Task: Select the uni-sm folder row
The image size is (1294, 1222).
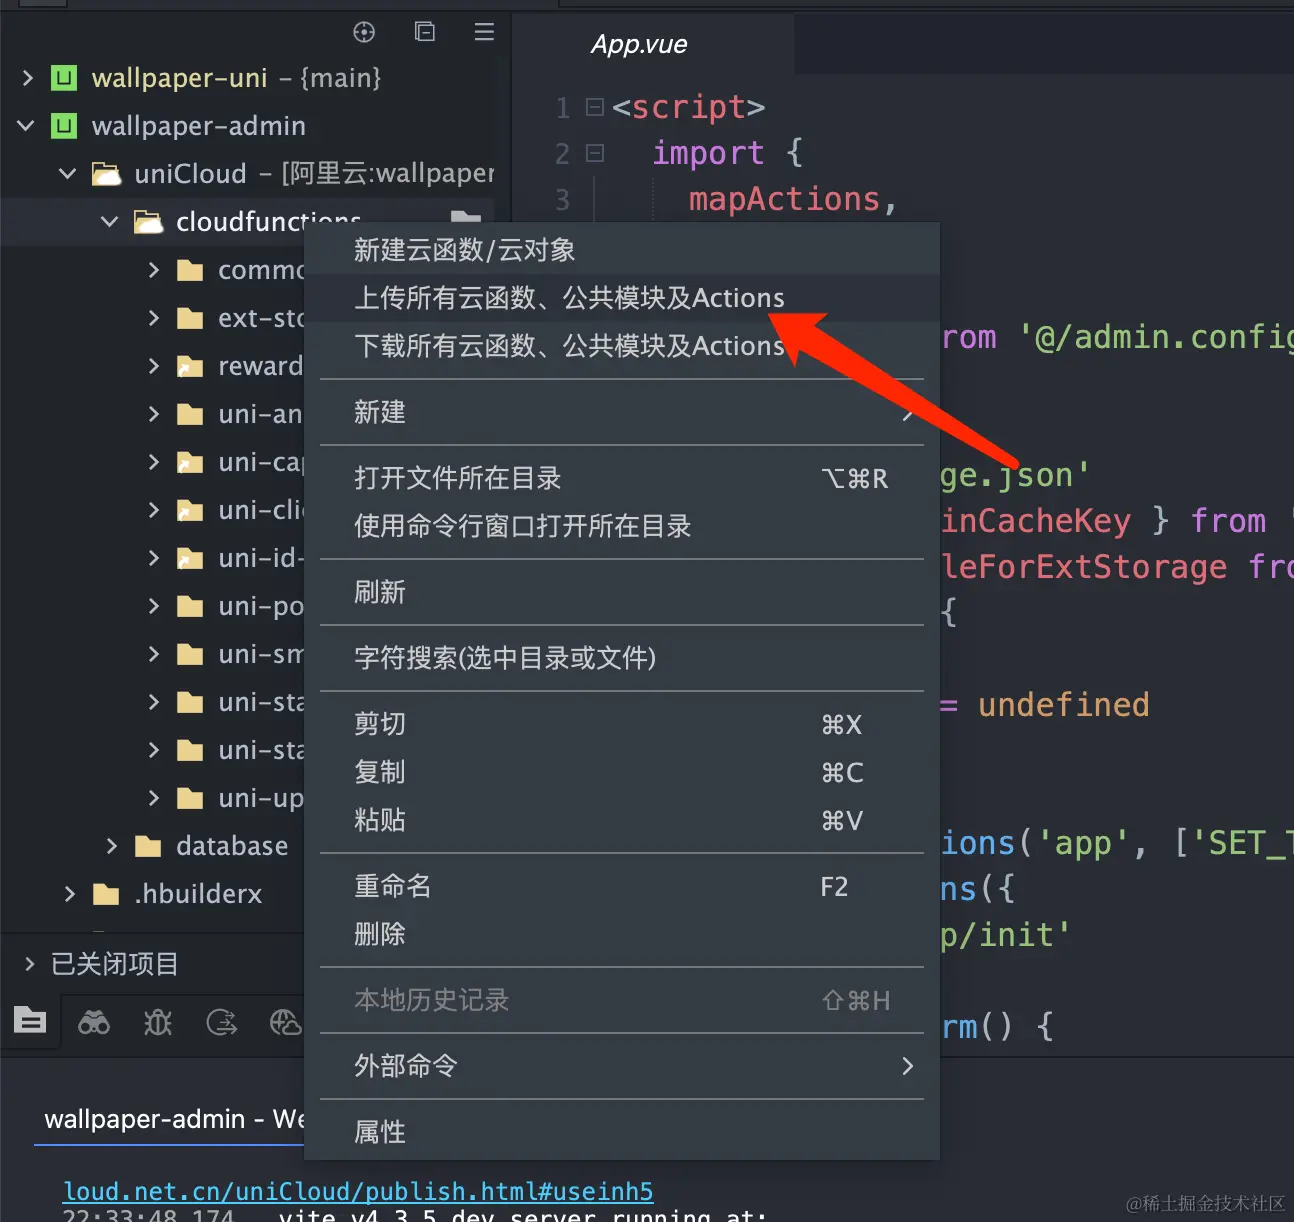Action: click(x=152, y=654)
